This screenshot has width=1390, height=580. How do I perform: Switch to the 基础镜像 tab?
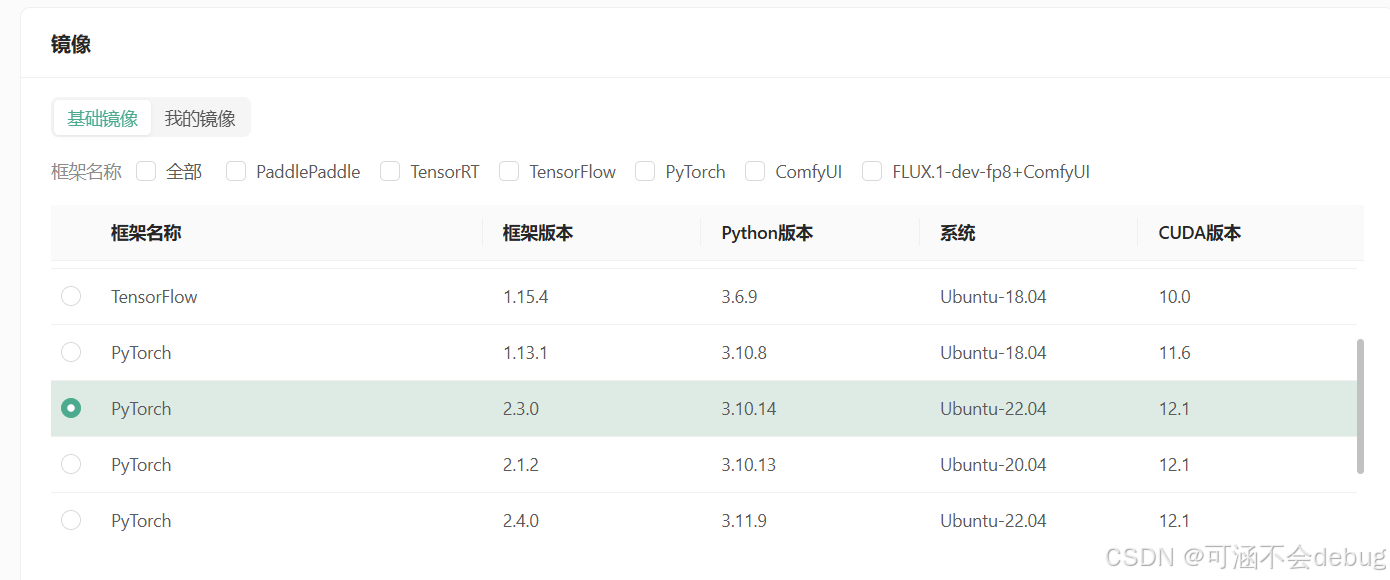coord(102,118)
